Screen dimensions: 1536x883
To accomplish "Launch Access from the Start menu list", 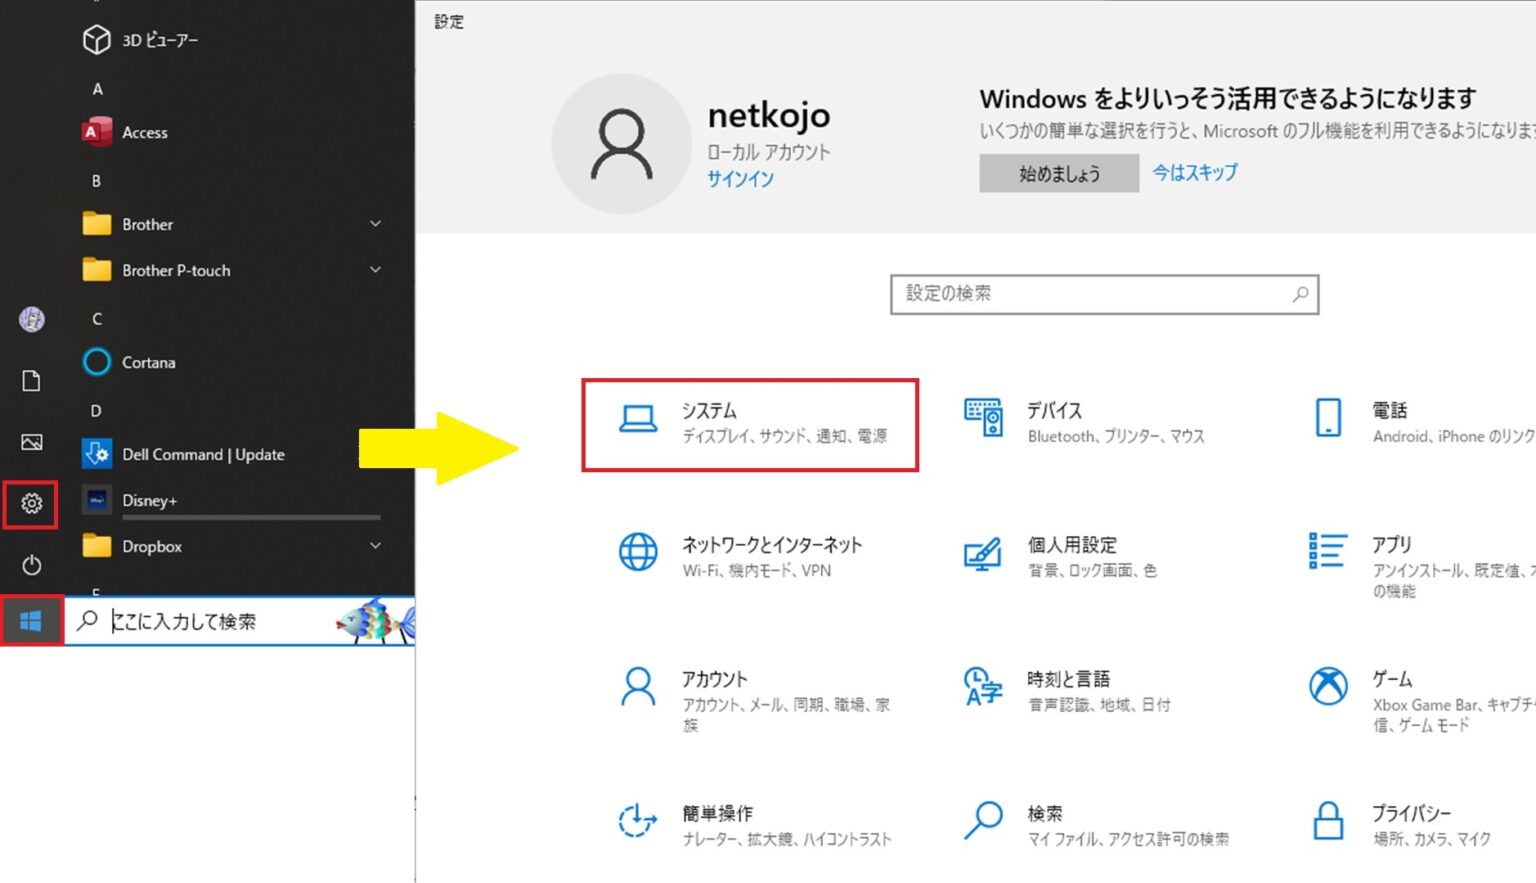I will click(144, 132).
